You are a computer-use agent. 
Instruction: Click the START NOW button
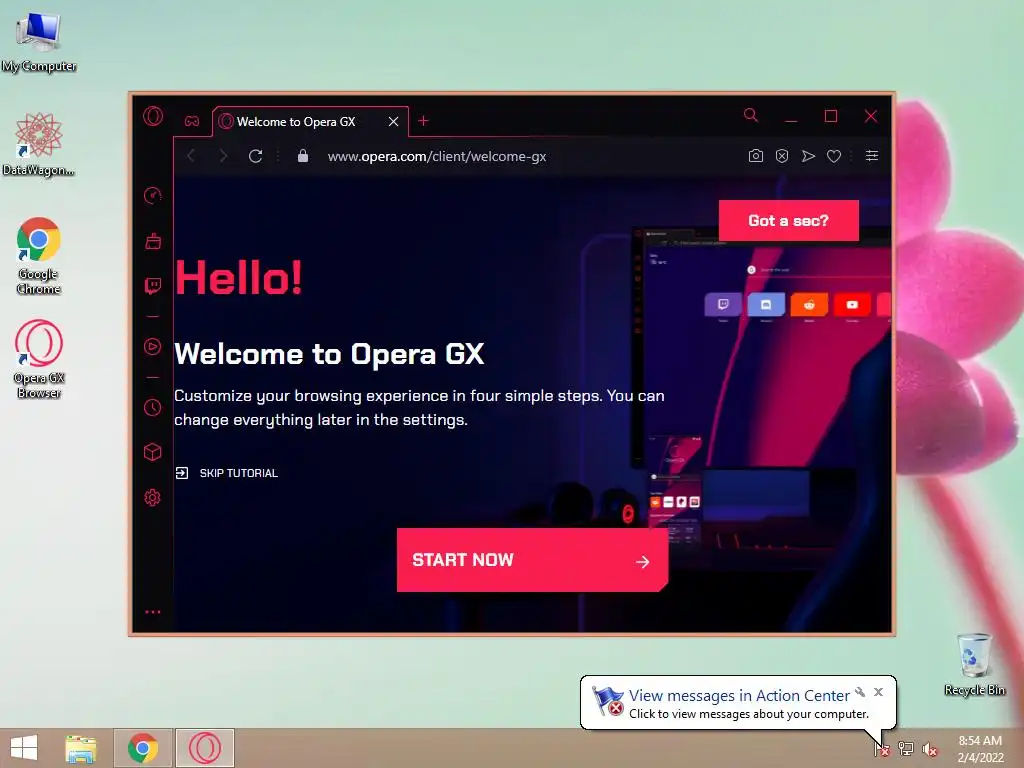tap(532, 560)
